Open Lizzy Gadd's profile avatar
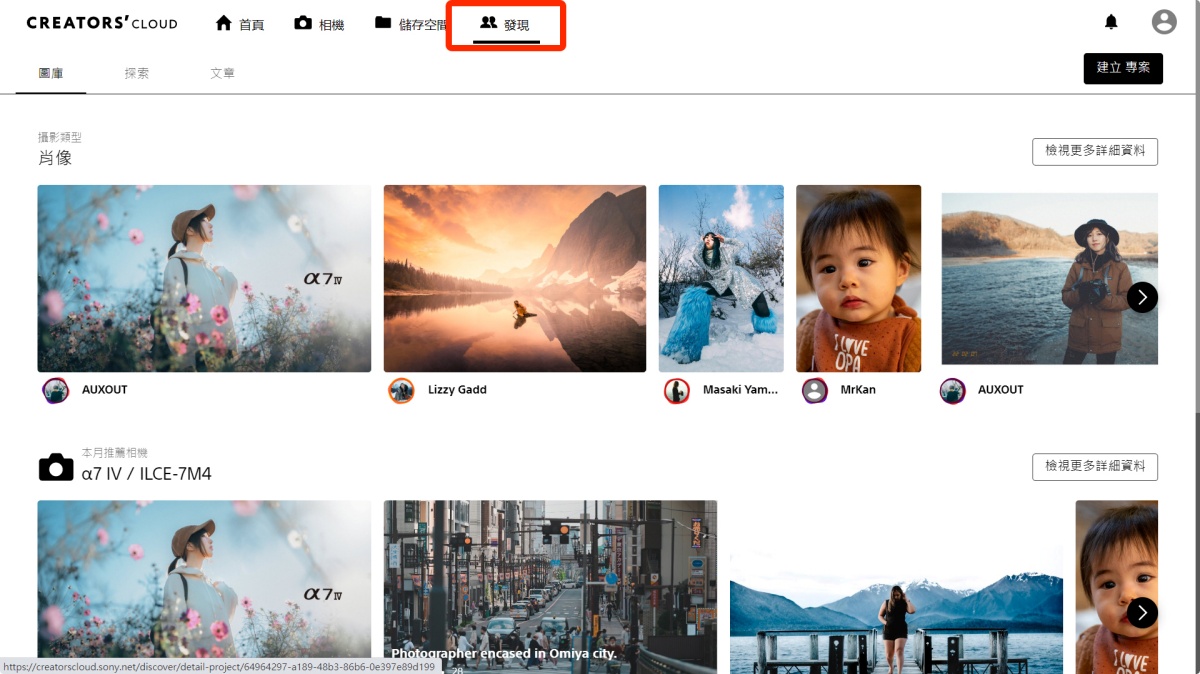The width and height of the screenshot is (1200, 674). click(401, 390)
